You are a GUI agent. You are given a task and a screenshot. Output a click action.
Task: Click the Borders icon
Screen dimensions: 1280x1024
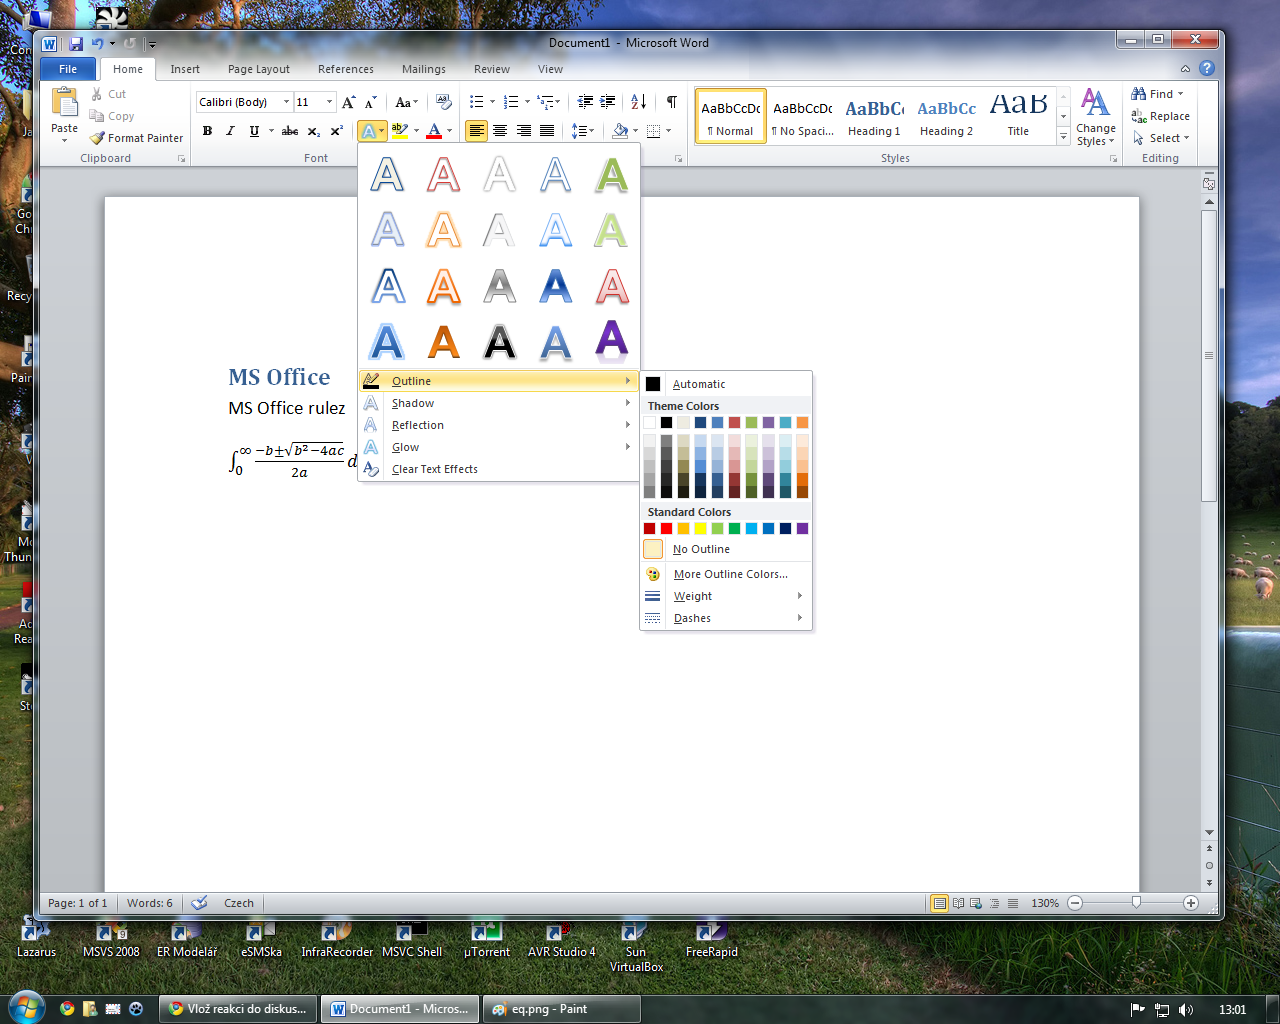tap(654, 131)
